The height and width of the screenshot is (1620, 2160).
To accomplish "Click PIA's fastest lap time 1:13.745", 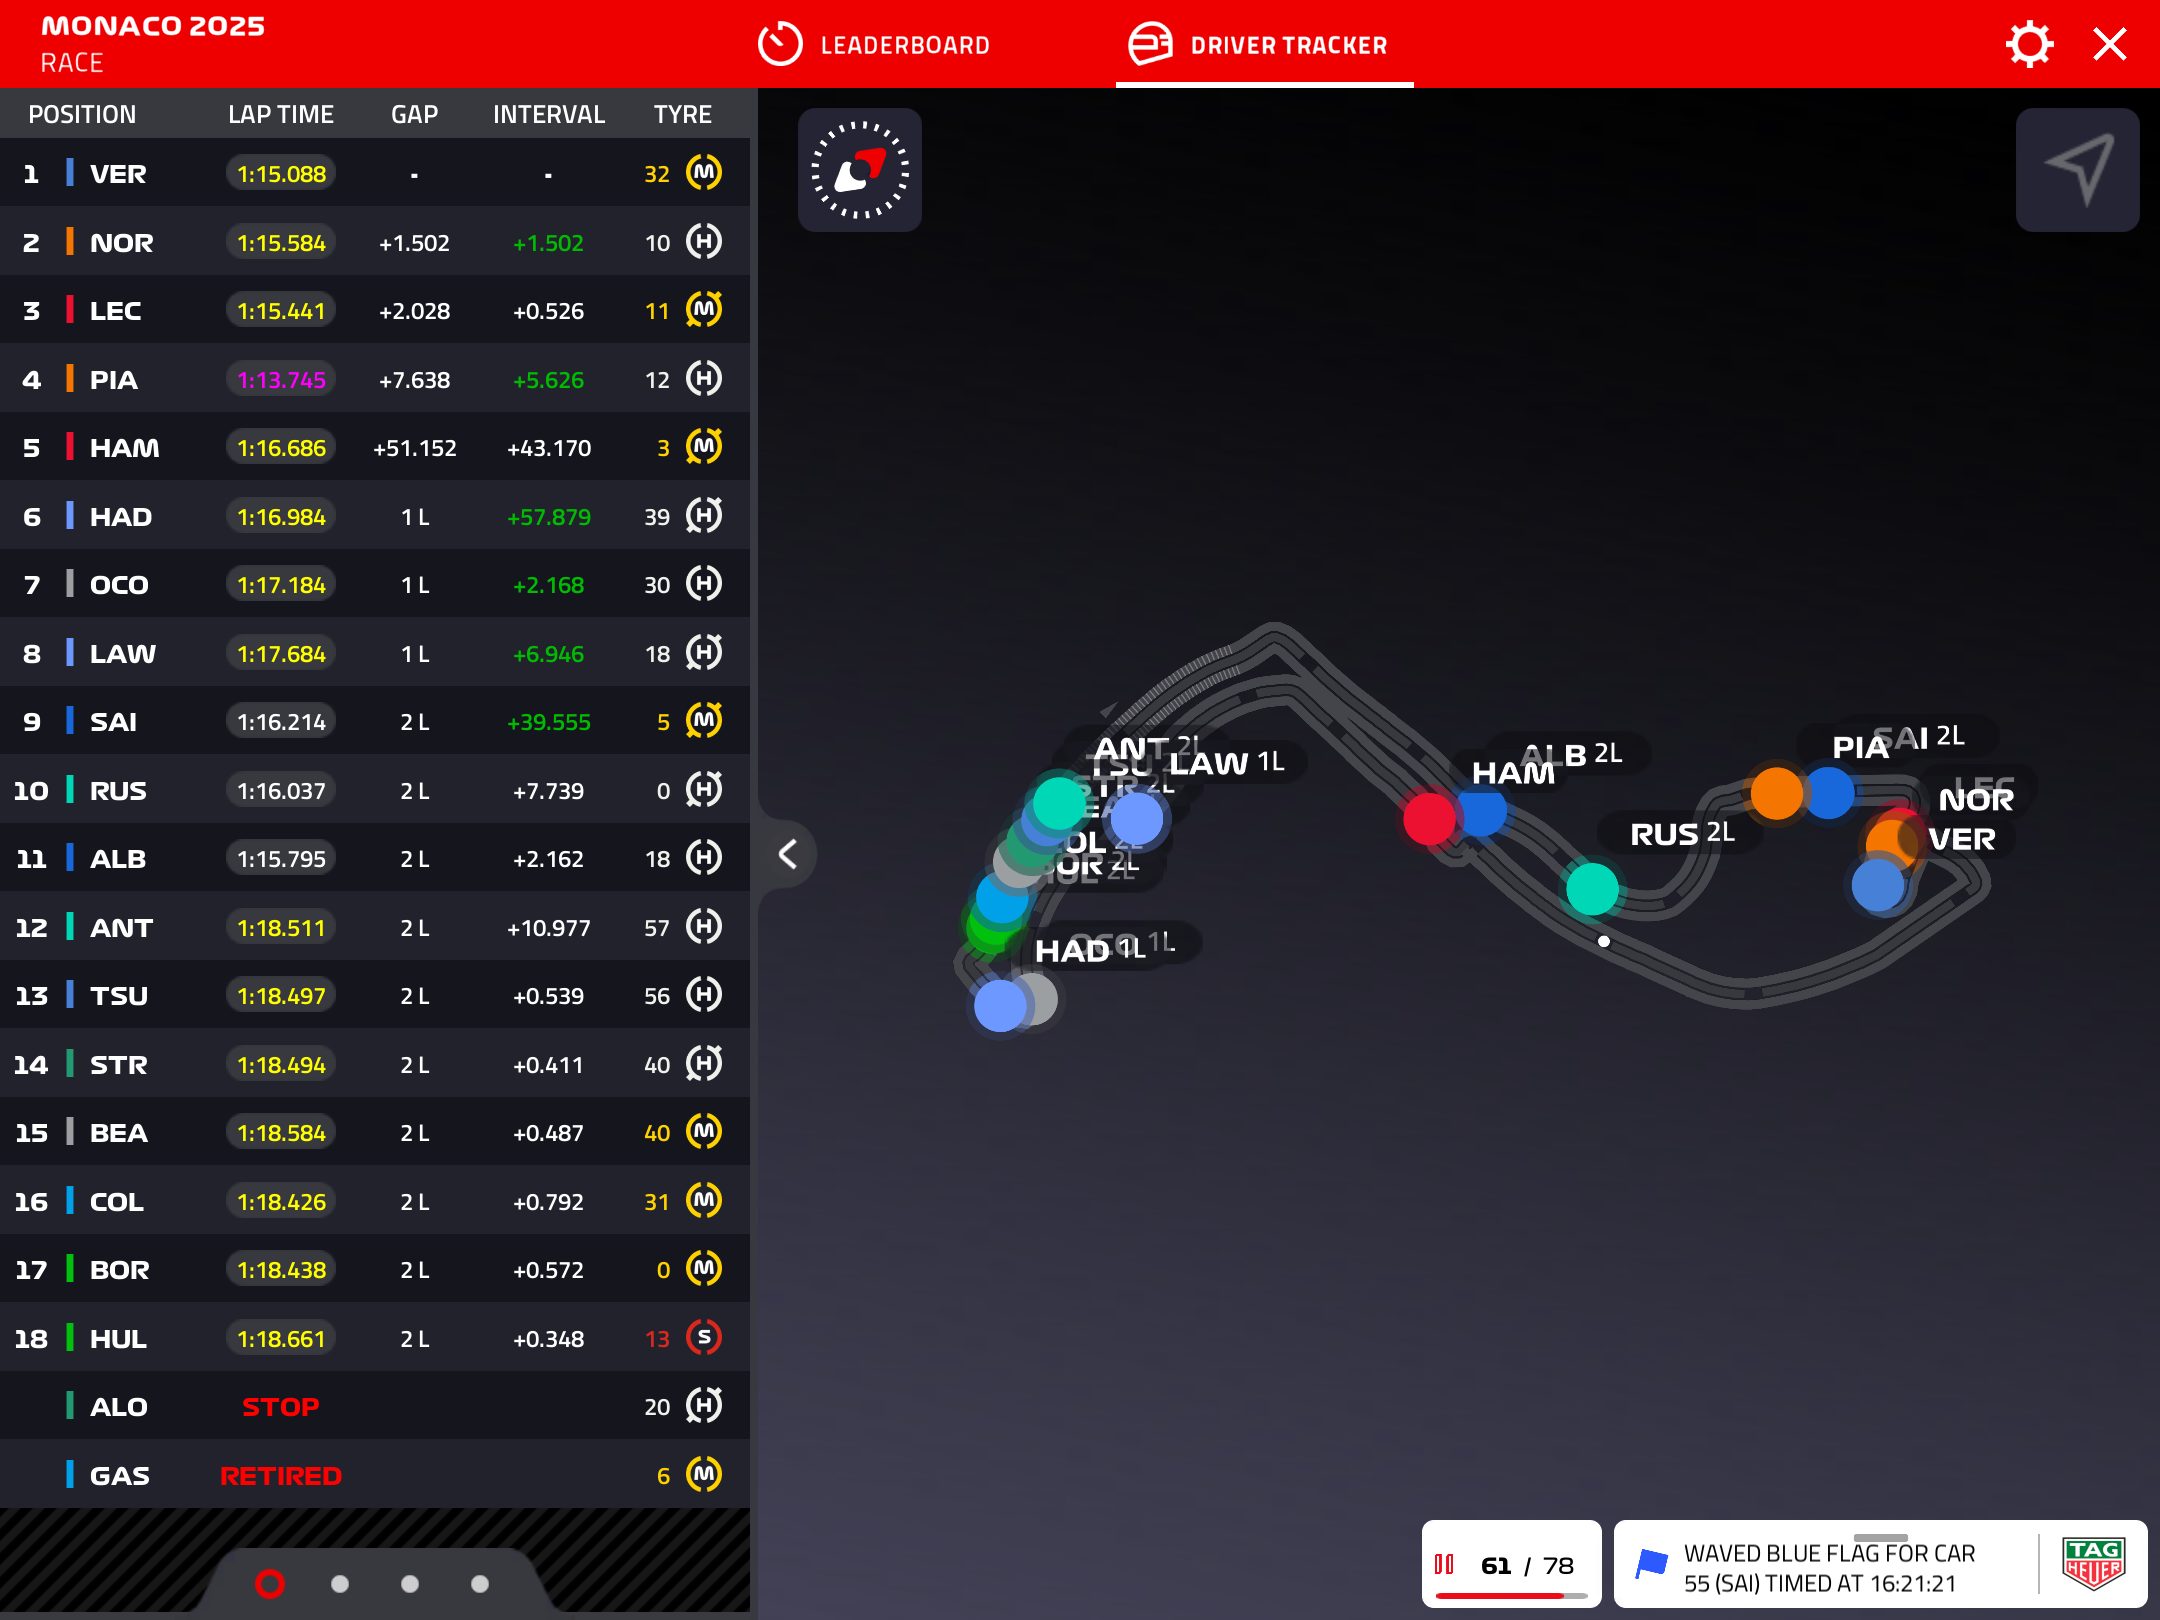I will coord(281,379).
